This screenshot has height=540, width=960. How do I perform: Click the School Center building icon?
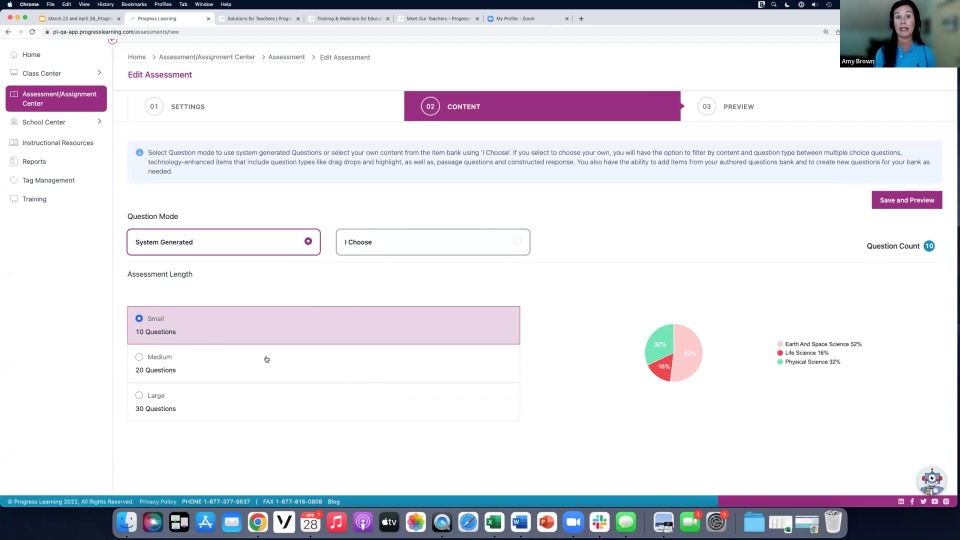click(x=14, y=122)
